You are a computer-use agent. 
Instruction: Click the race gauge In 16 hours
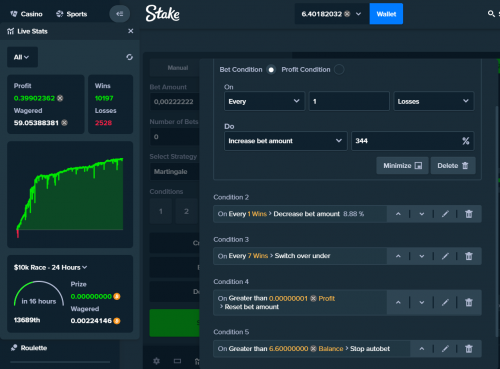(39, 294)
